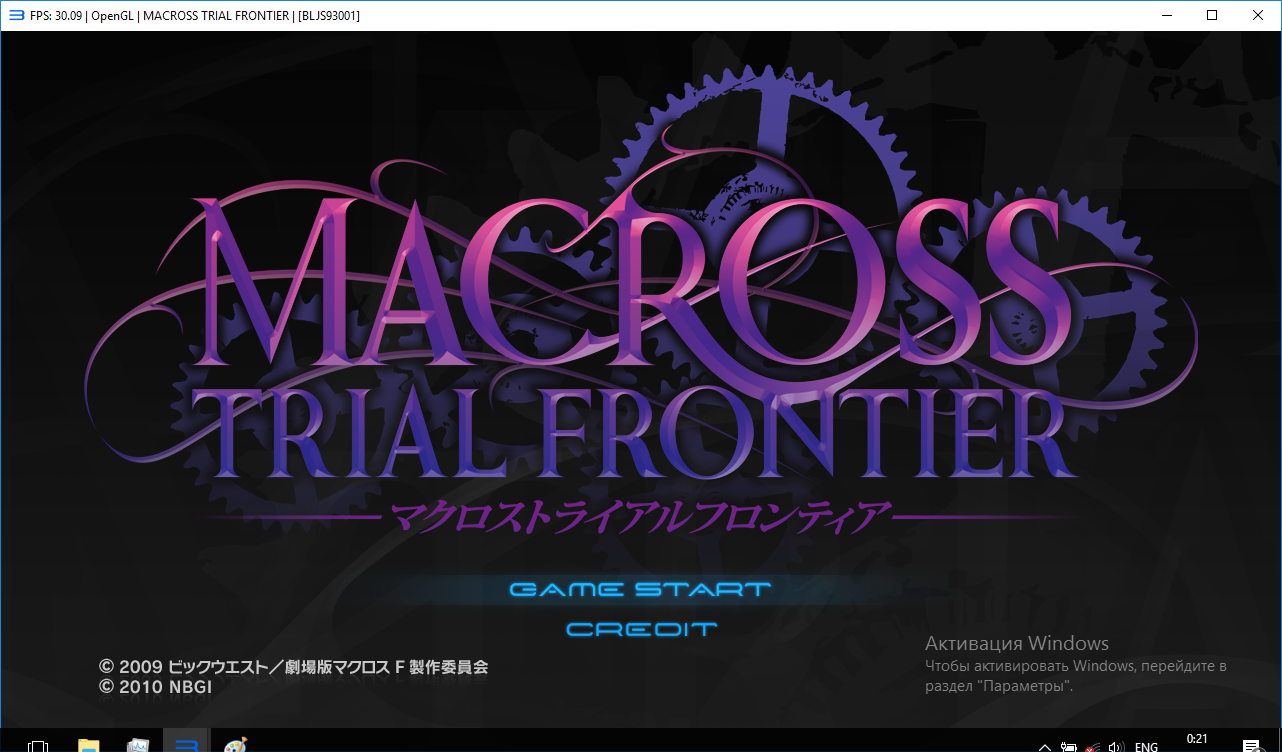Open the notification center icon
Image resolution: width=1282 pixels, height=752 pixels.
pos(1251,747)
